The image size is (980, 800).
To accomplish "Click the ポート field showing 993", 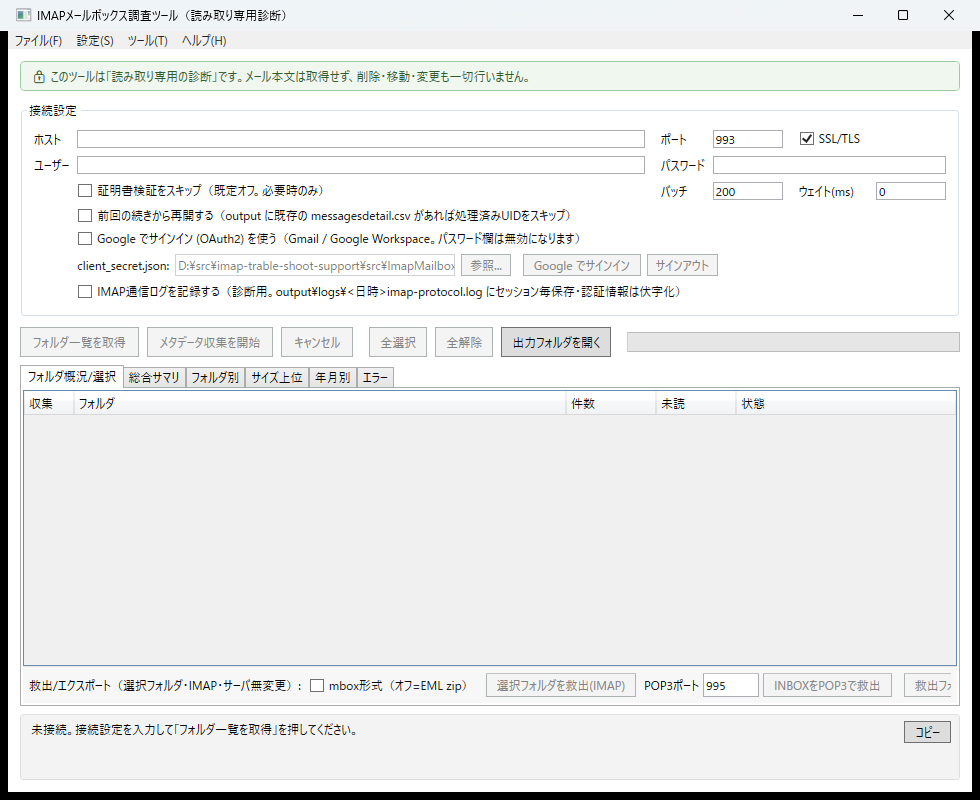I will pyautogui.click(x=748, y=139).
